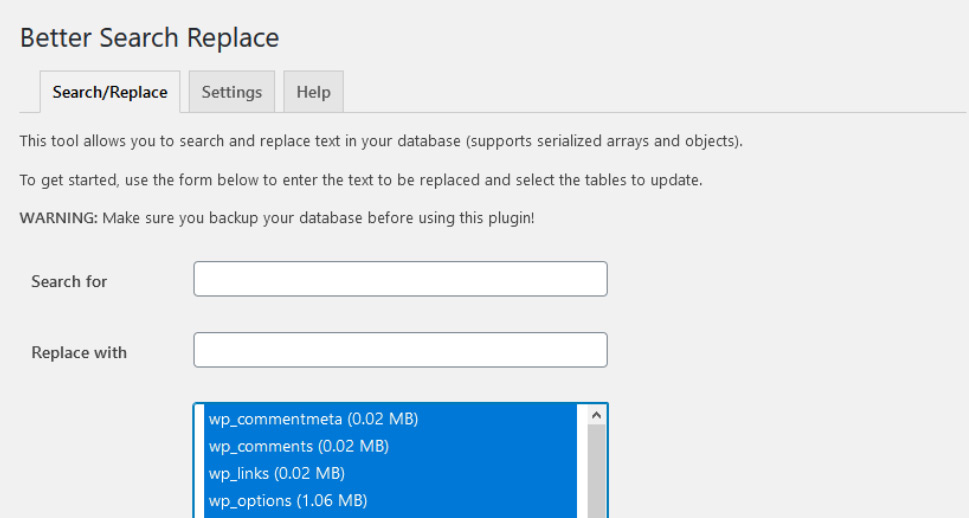Click the "Search for" field label
The height and width of the screenshot is (518, 969).
pos(69,282)
